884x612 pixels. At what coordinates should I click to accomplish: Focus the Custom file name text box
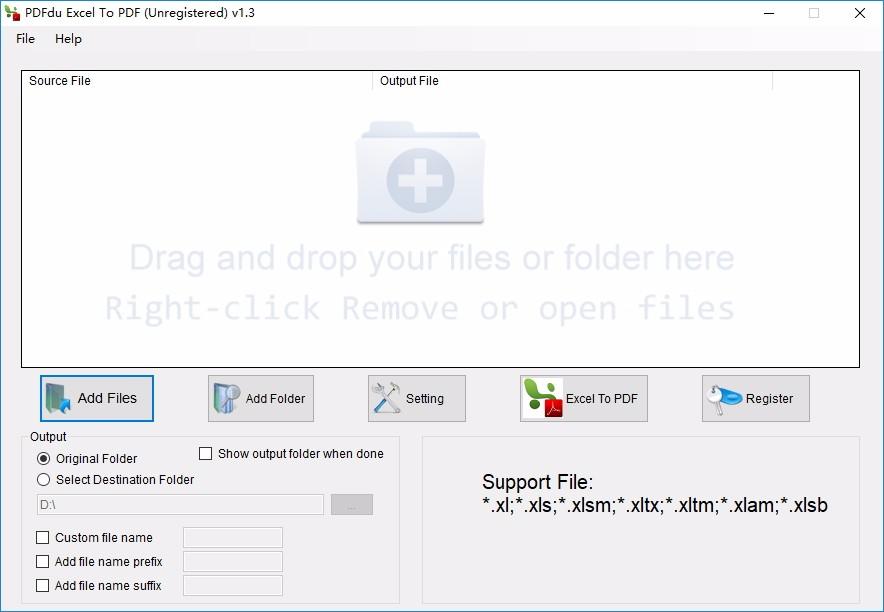(233, 538)
